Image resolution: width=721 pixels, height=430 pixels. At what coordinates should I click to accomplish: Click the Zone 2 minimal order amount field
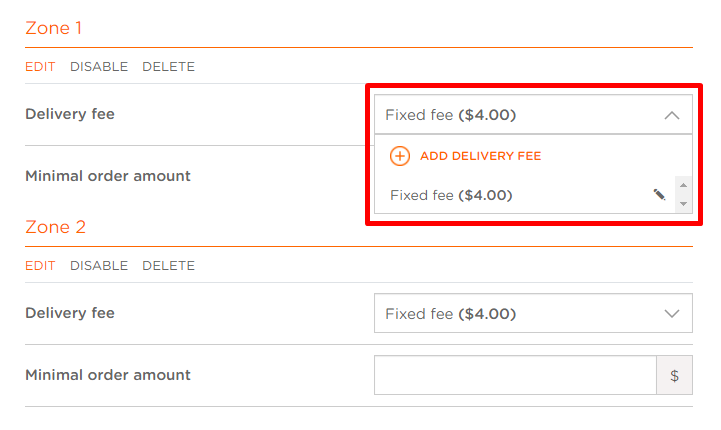[x=515, y=375]
